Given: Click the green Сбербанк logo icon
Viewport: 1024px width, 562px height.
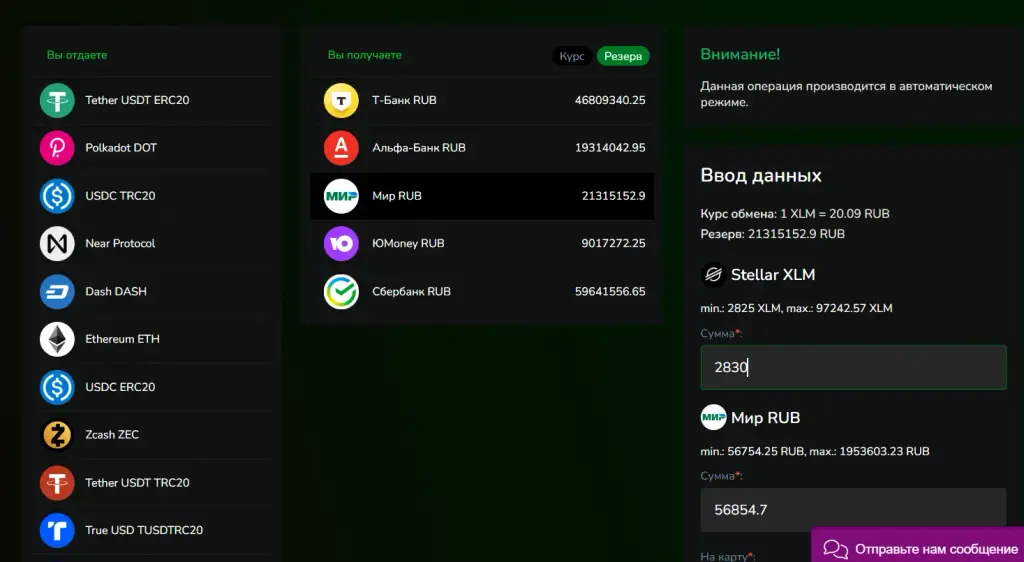Looking at the screenshot, I should pyautogui.click(x=341, y=292).
